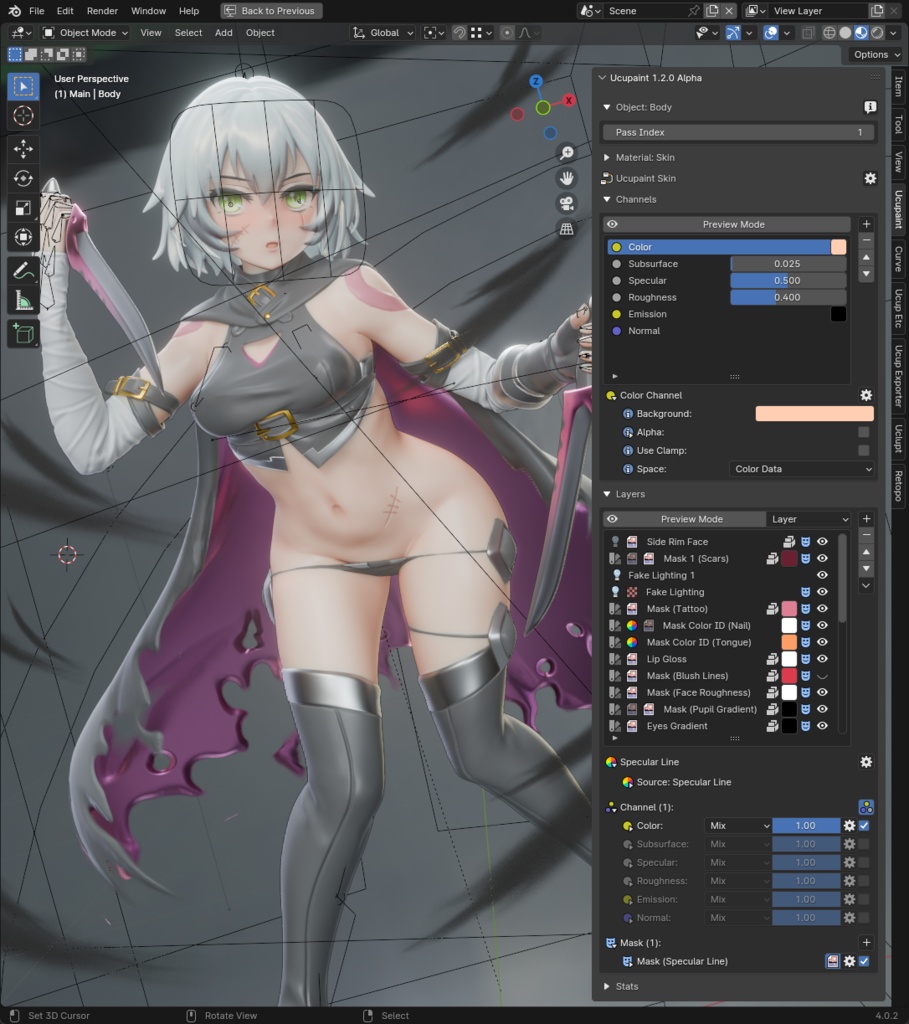909x1024 pixels.
Task: Hide the Mask (Tattoo) layer
Action: tap(822, 608)
